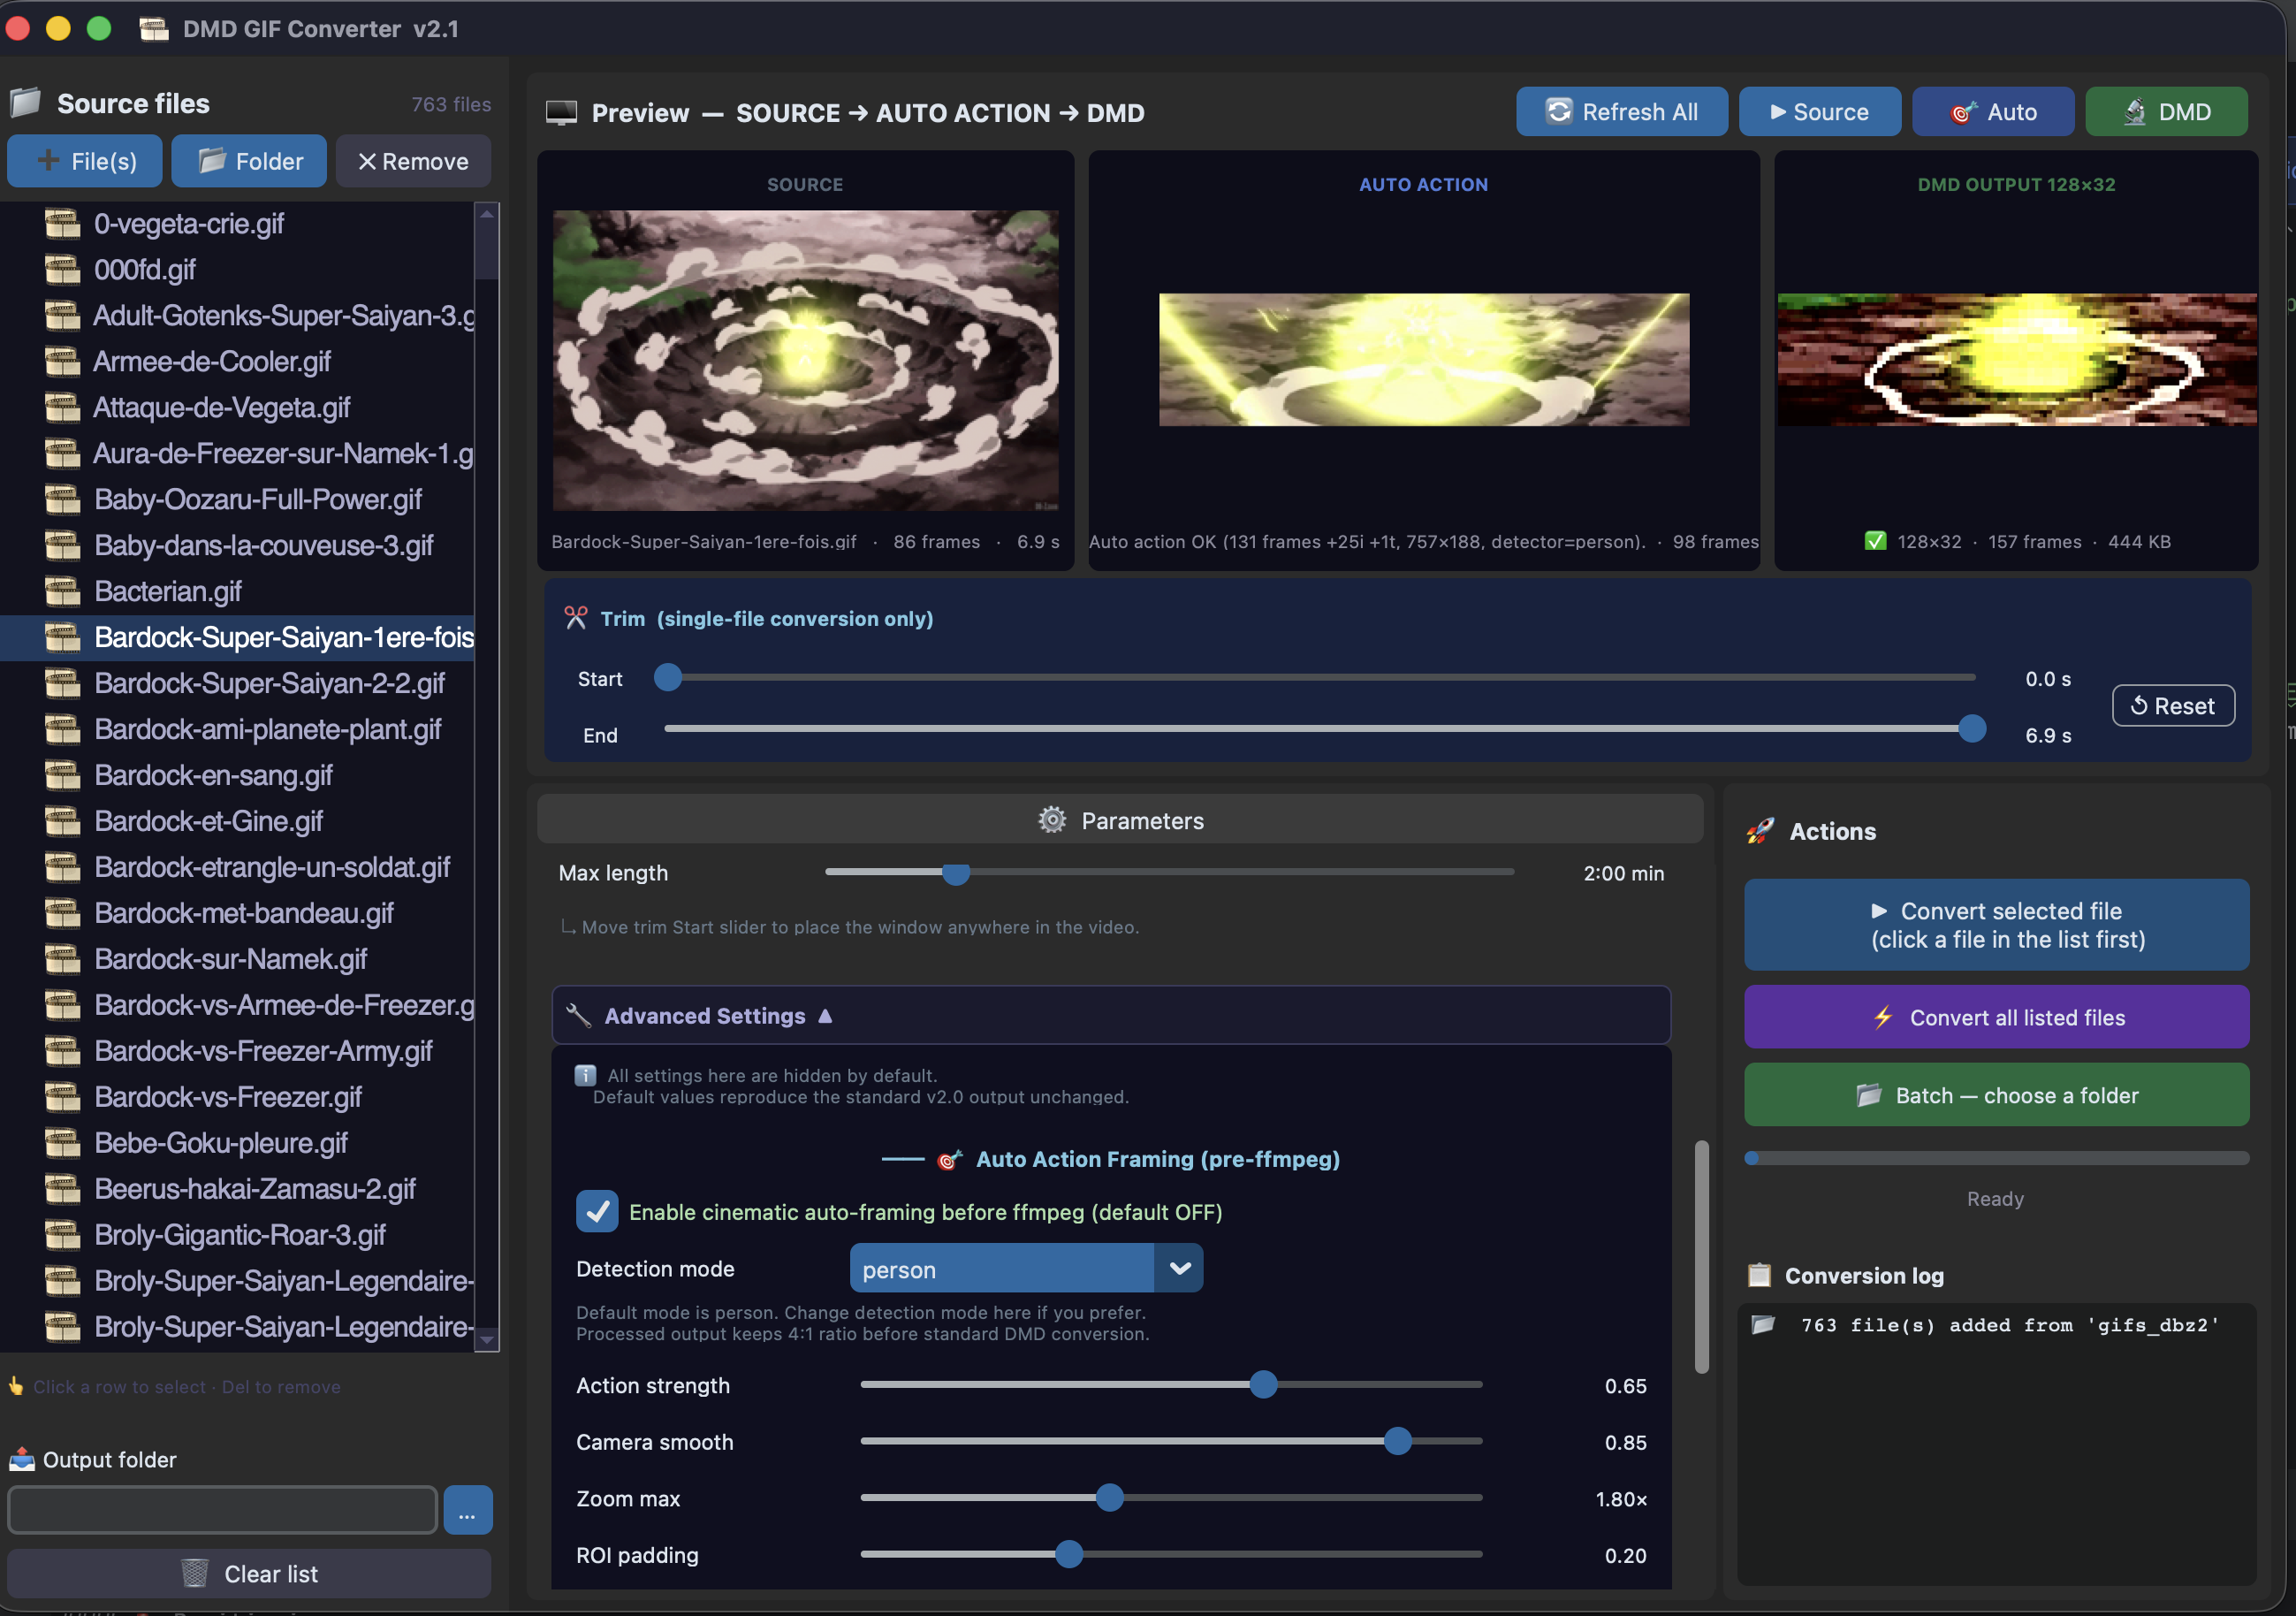Click the DMD OUTPUT preview thumbnail
2296x1616 pixels.
tap(2017, 360)
